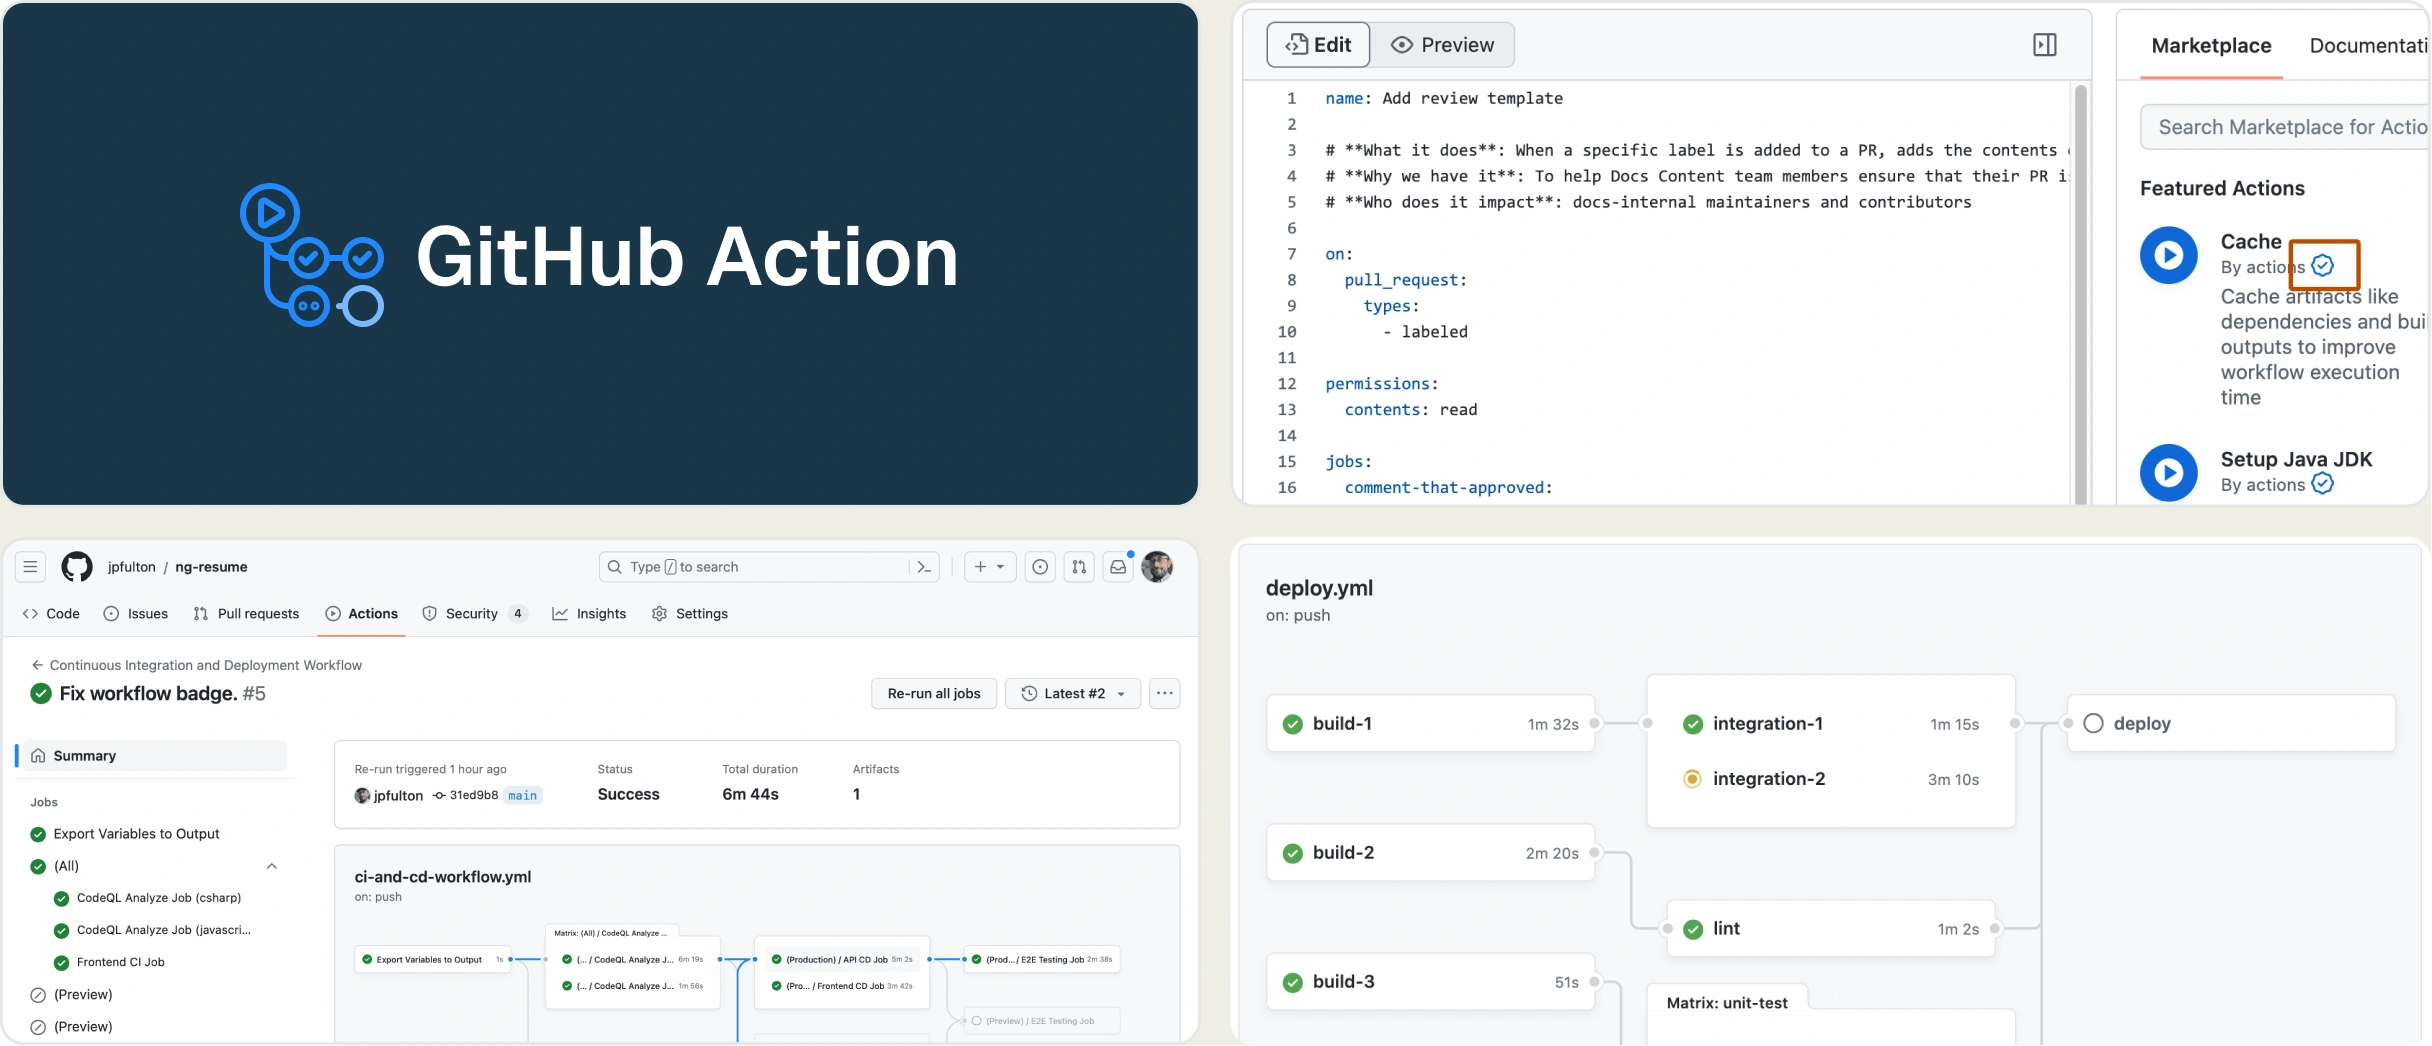The height and width of the screenshot is (1046, 2432).
Task: Open the build-1 job node
Action: 1430,724
